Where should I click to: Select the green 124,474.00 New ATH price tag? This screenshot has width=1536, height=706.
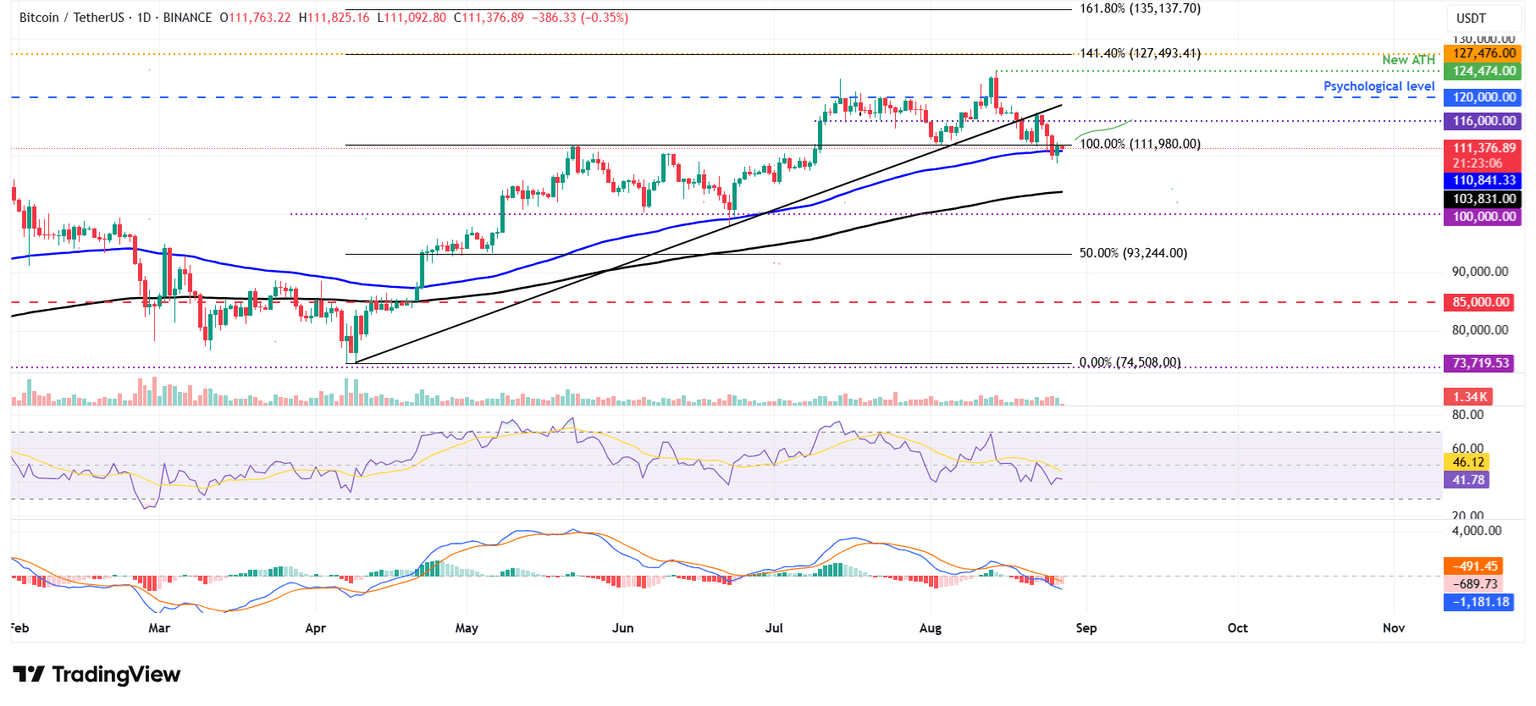click(1480, 71)
